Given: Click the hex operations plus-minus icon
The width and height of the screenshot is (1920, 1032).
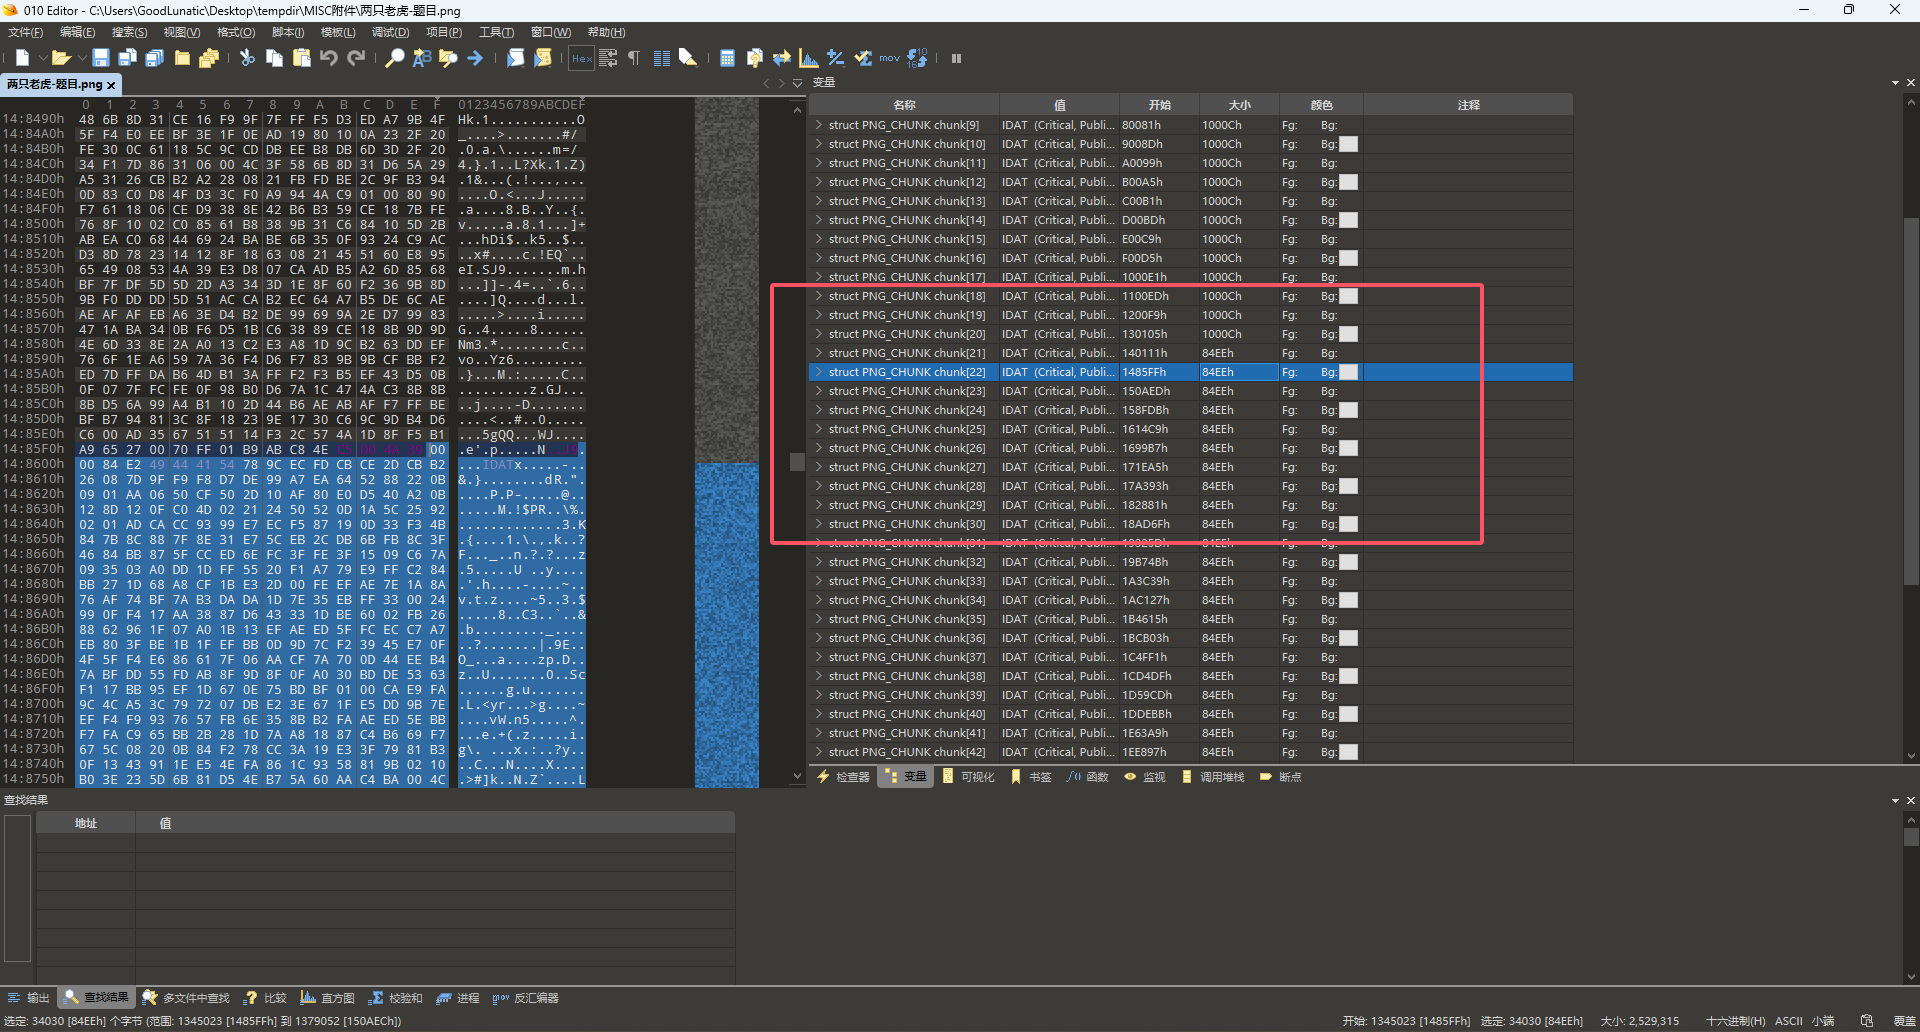Looking at the screenshot, I should coord(835,58).
